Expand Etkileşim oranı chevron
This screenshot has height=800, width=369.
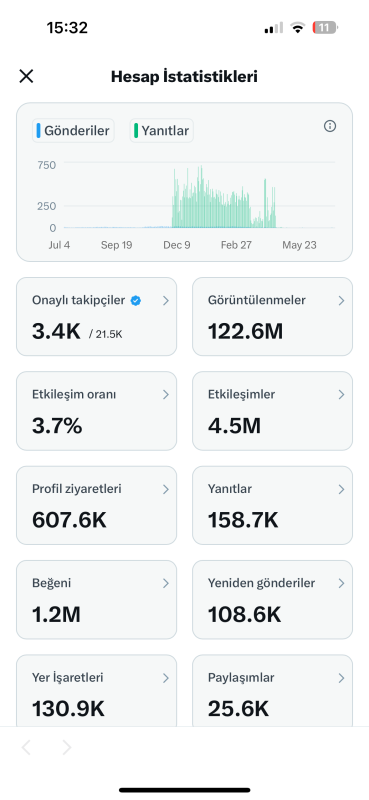pos(165,395)
